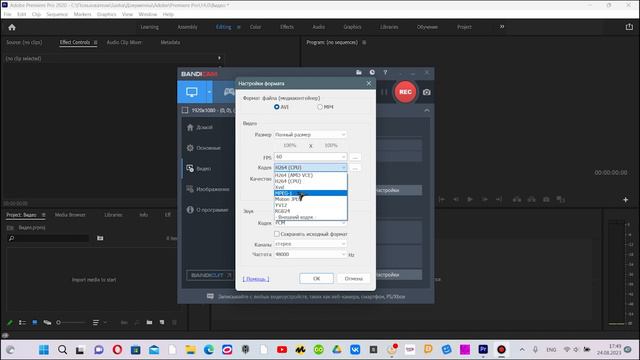Click Premiere Quick Export share icon
Image resolution: width=640 pixels, height=360 pixels.
[x=629, y=27]
